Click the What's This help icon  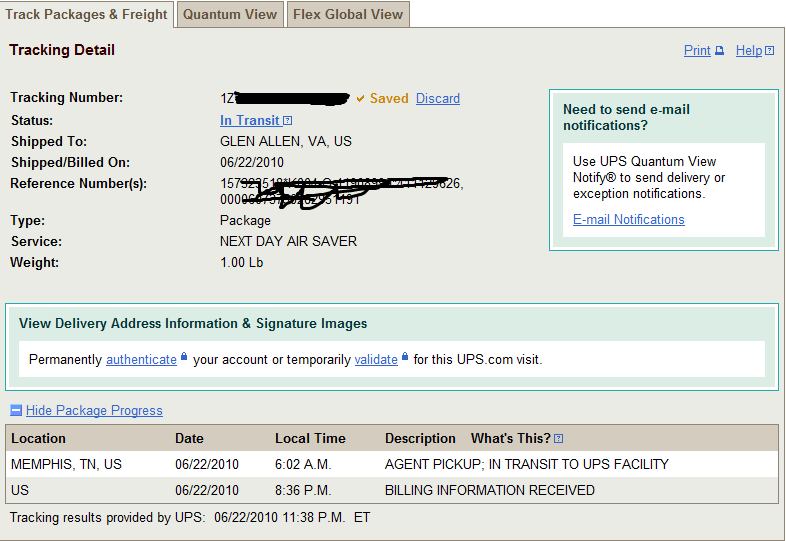click(x=558, y=439)
